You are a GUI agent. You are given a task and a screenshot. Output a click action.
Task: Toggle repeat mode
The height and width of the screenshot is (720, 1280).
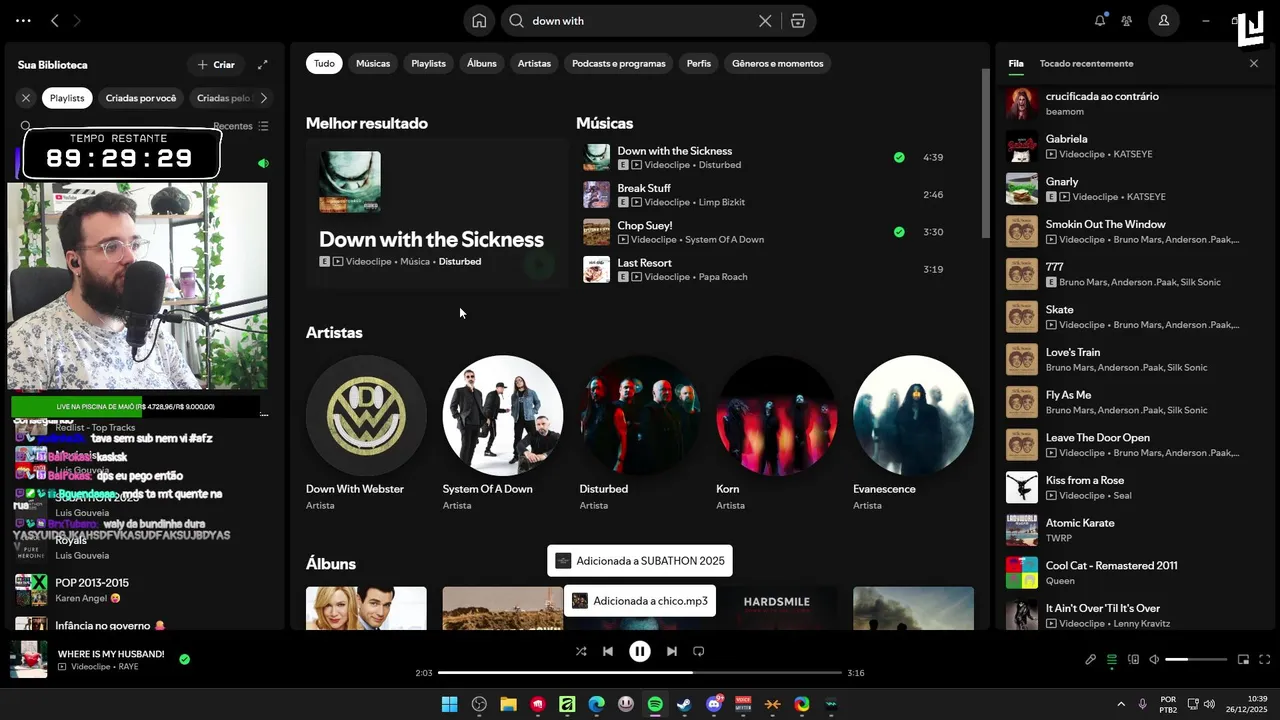tap(699, 651)
